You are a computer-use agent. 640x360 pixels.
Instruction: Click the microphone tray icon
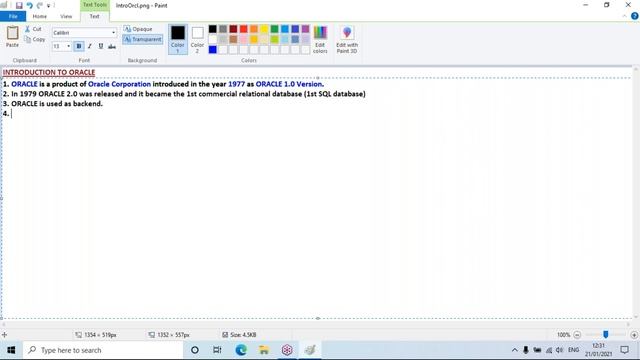(x=526, y=350)
